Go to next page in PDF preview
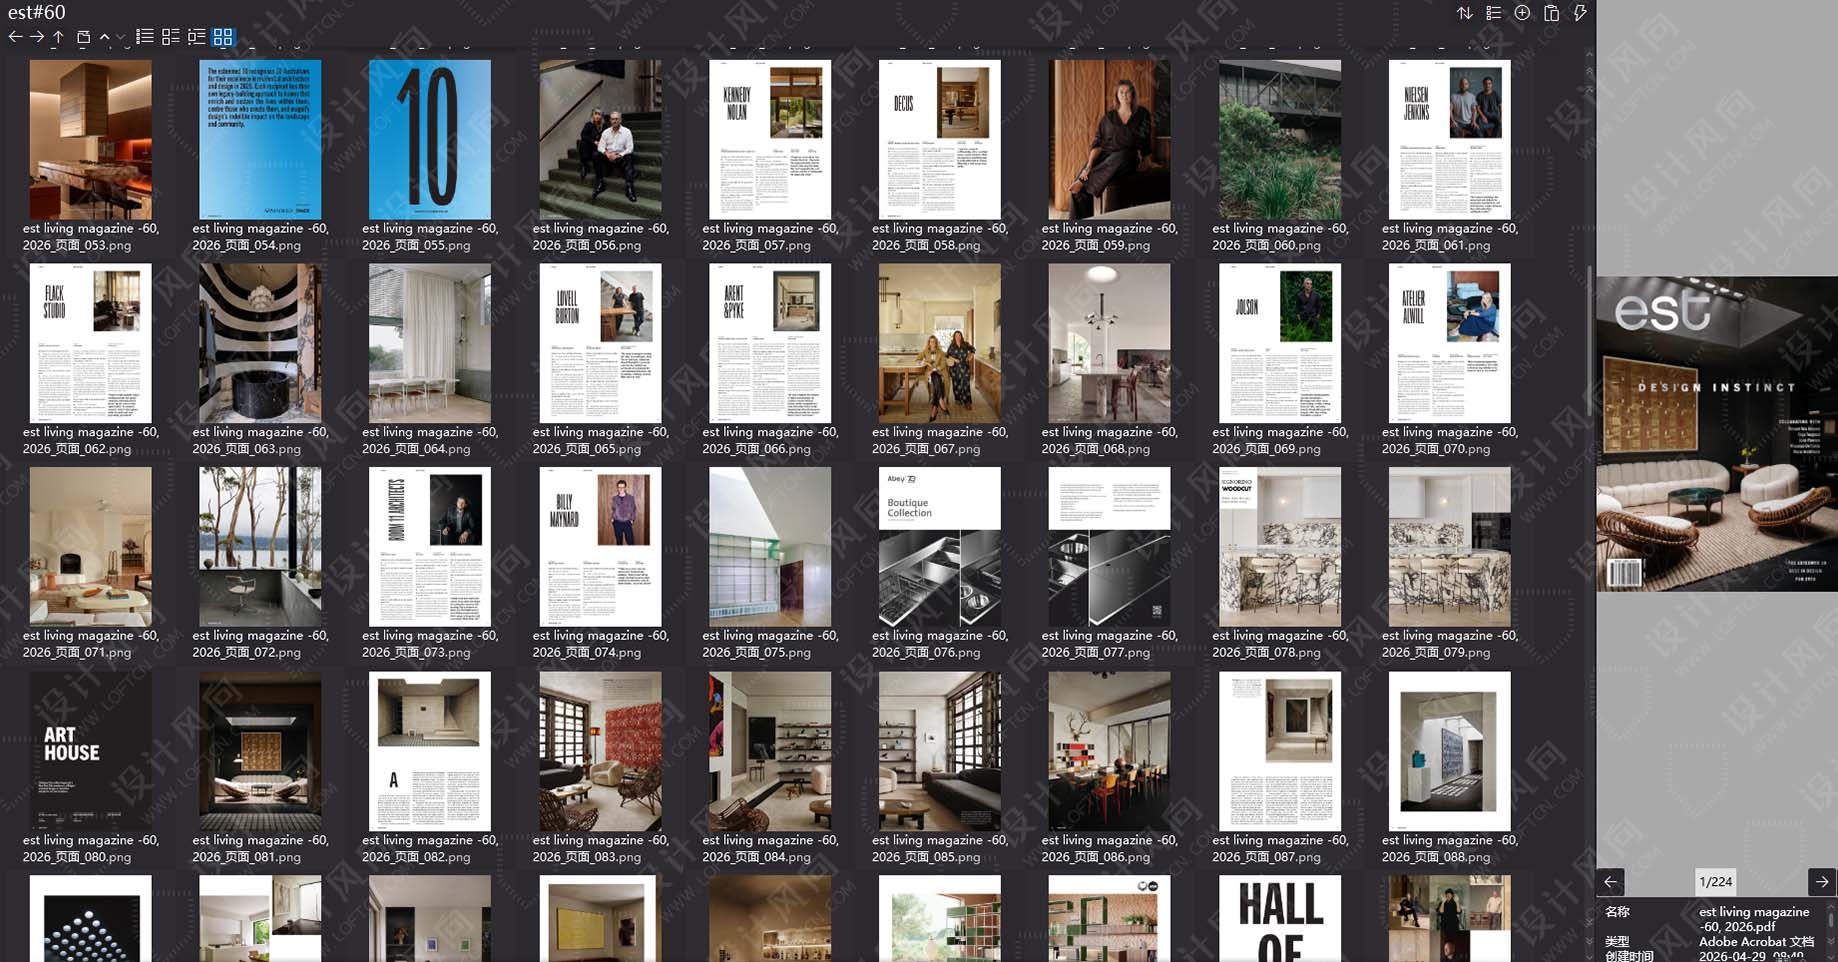Screen dimensions: 1838x962 1822,882
